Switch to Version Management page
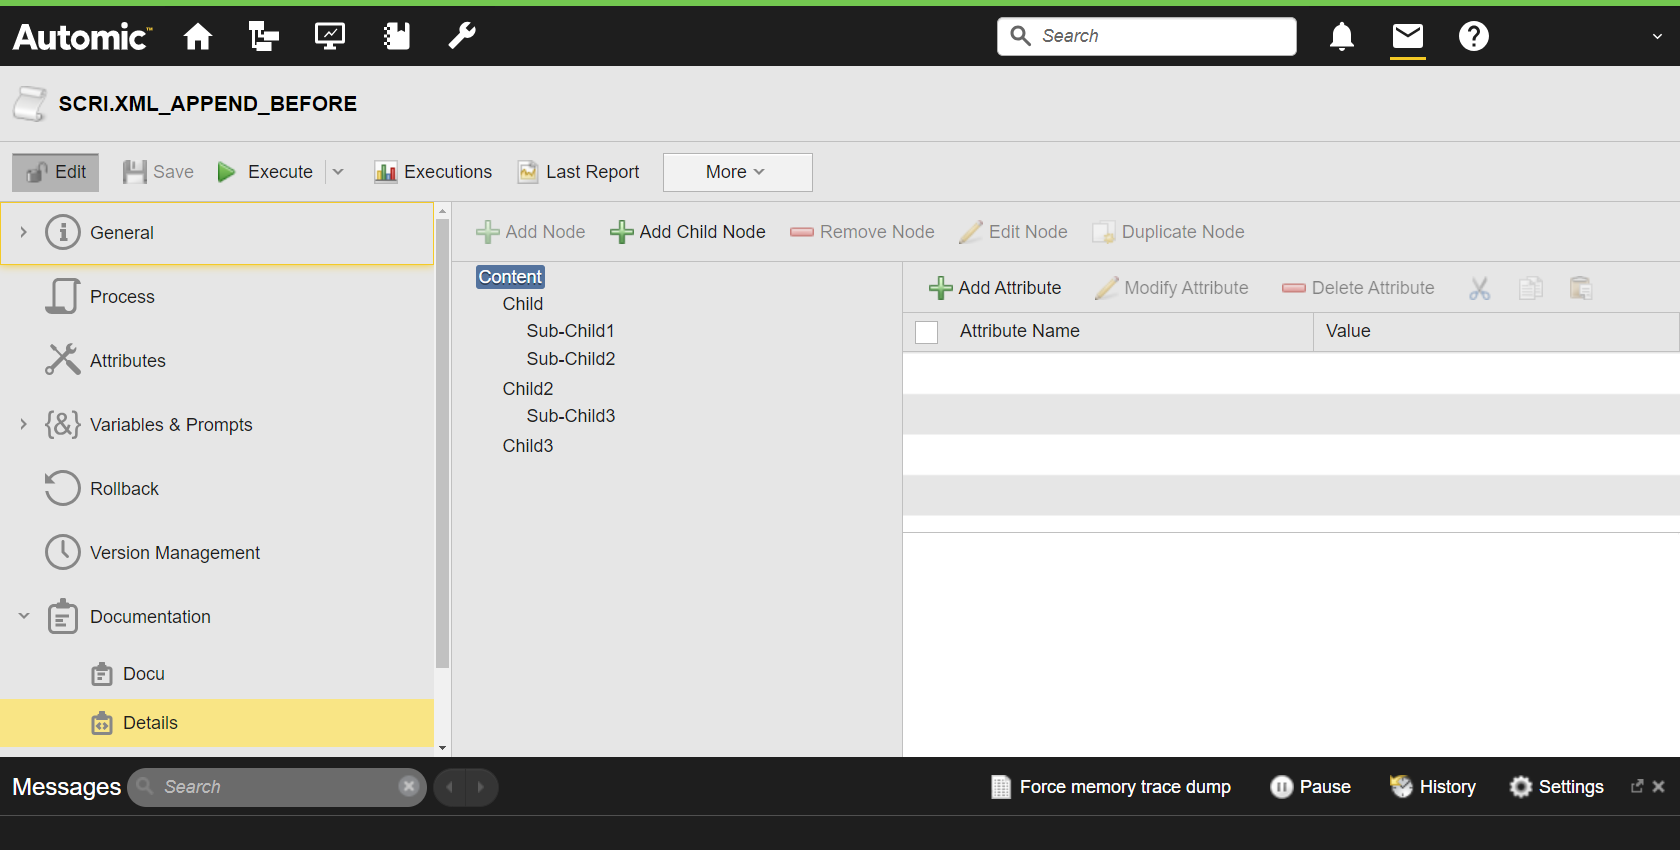1680x850 pixels. pos(174,553)
